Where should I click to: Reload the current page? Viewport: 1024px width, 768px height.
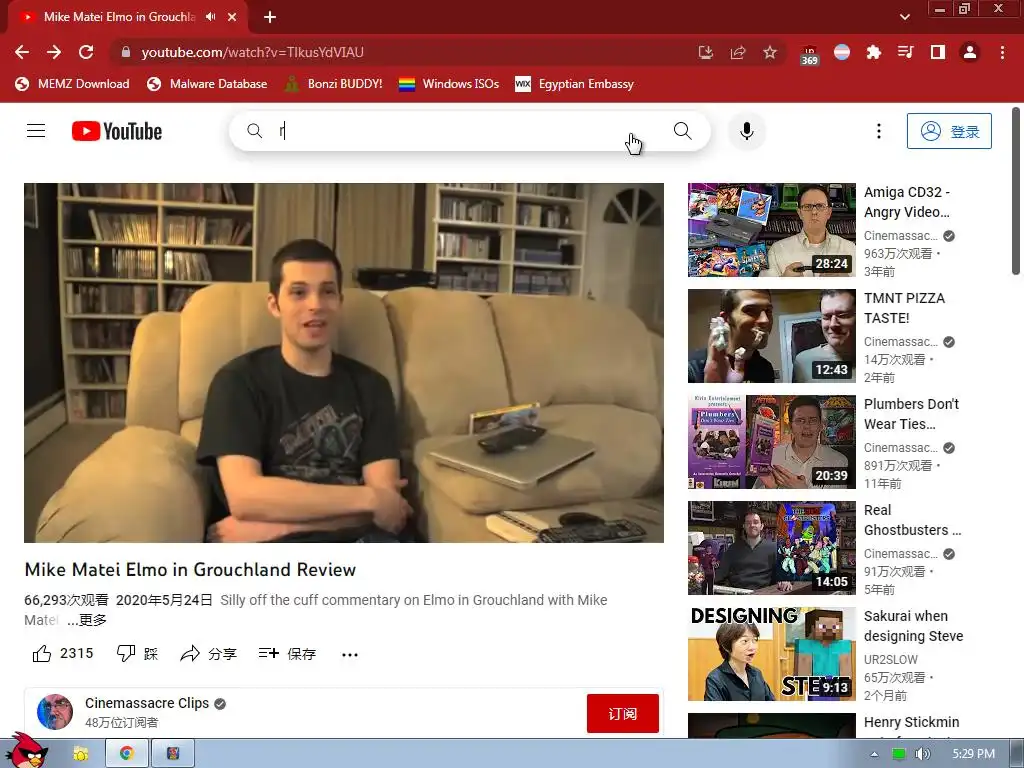click(86, 52)
